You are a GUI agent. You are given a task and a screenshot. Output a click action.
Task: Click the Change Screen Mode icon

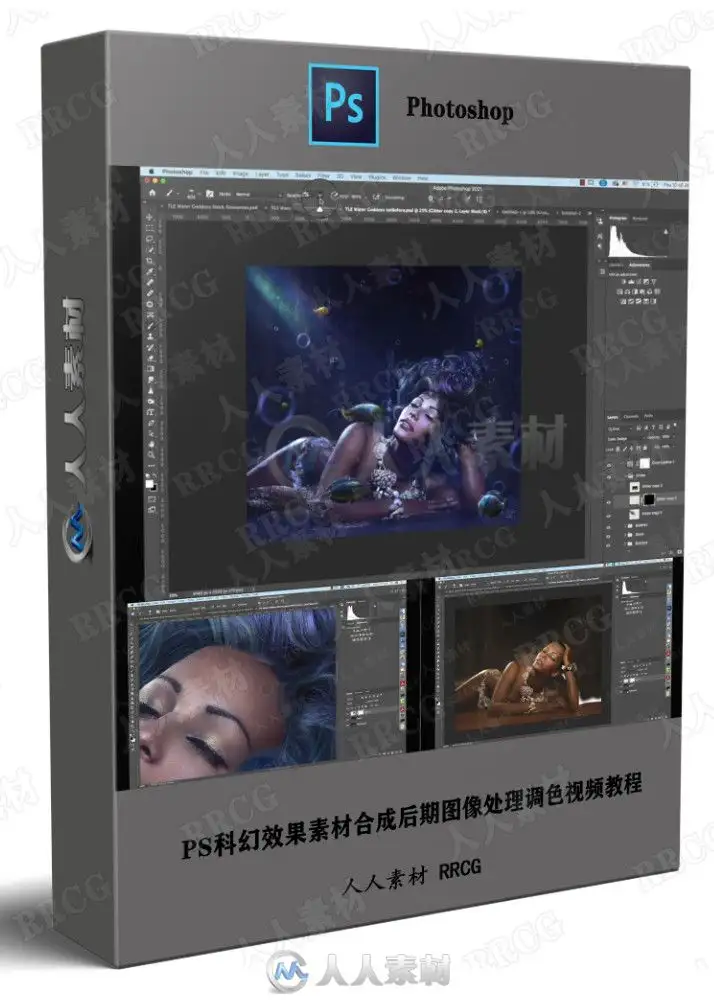[150, 509]
